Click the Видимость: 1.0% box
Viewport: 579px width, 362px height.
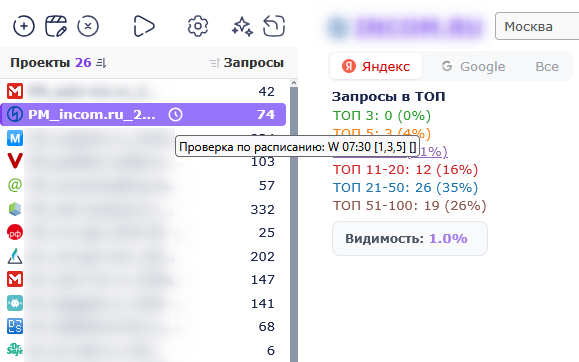coord(410,239)
